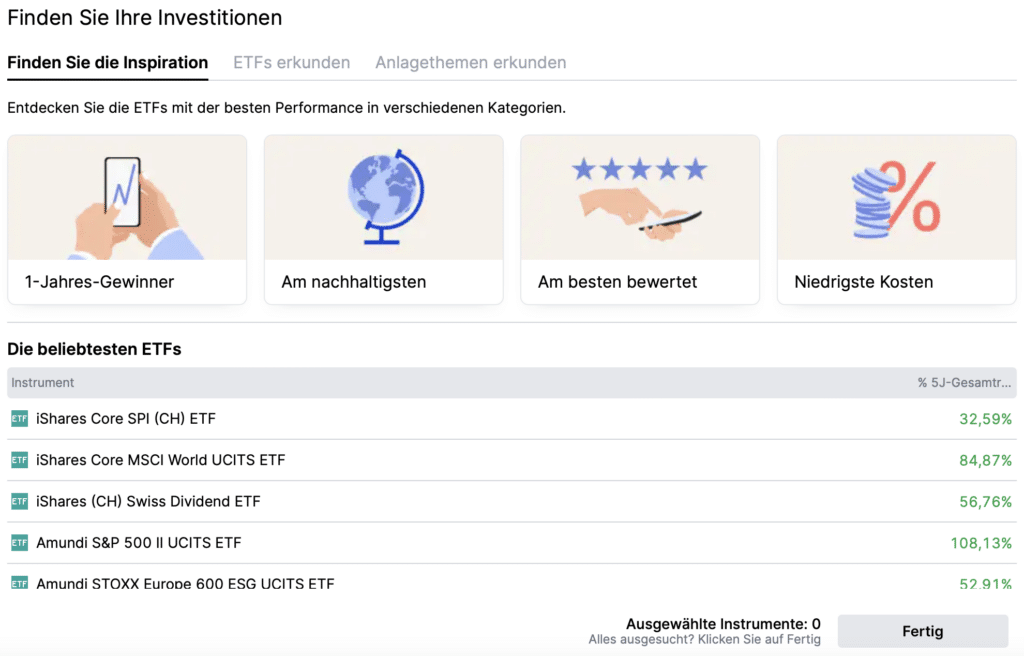Select Amundi S&P 500 II UCITS ETF name
1024x656 pixels.
pyautogui.click(x=138, y=543)
